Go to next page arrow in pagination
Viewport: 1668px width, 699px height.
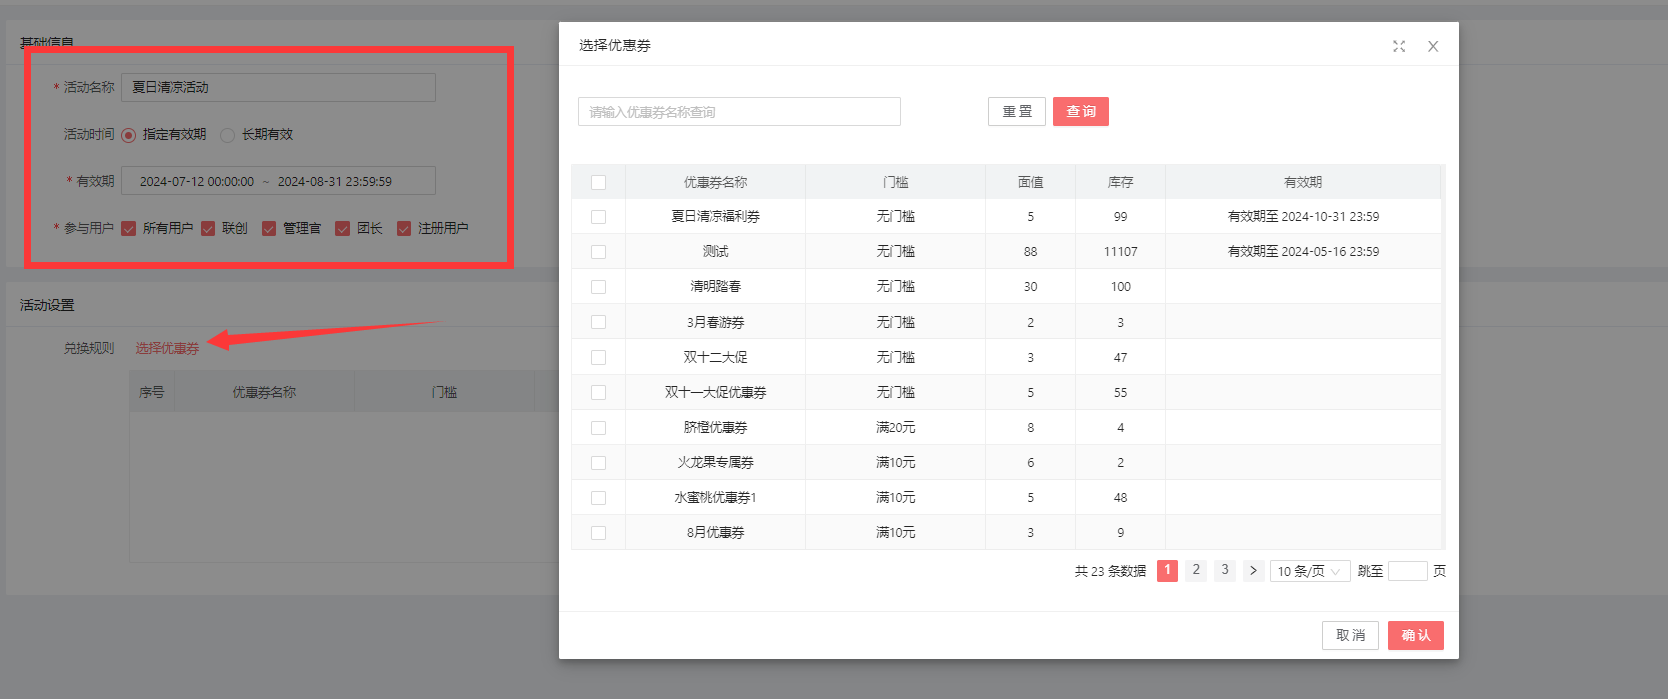tap(1253, 571)
